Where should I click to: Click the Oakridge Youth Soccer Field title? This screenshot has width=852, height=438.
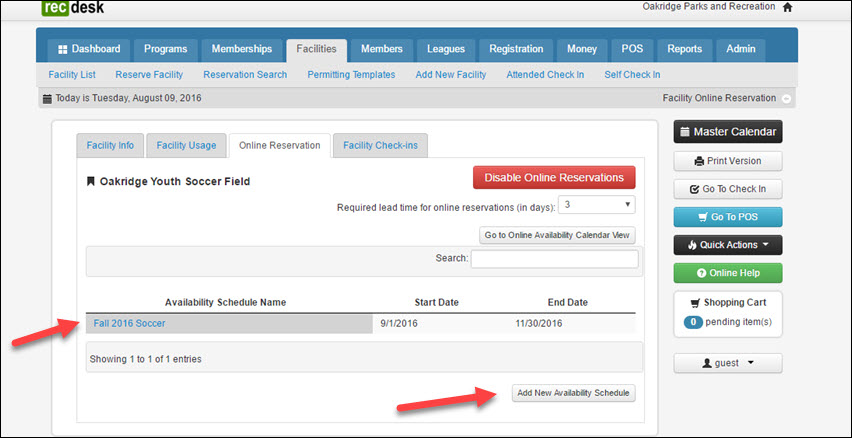175,182
